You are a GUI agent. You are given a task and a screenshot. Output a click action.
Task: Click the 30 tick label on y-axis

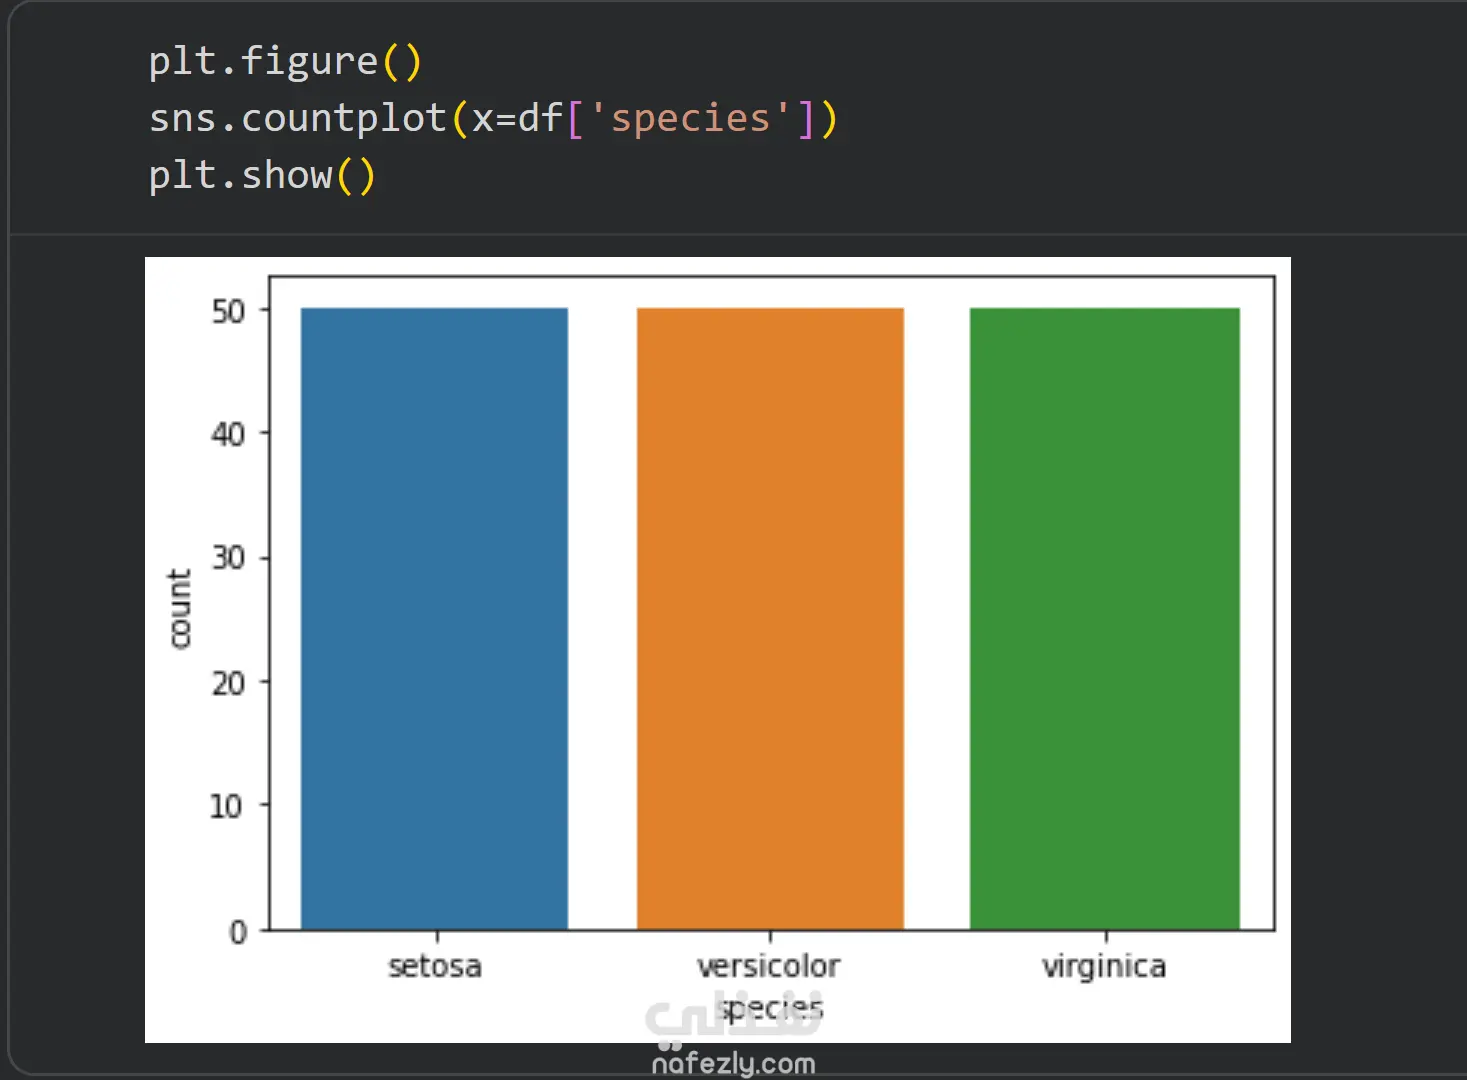pos(228,558)
